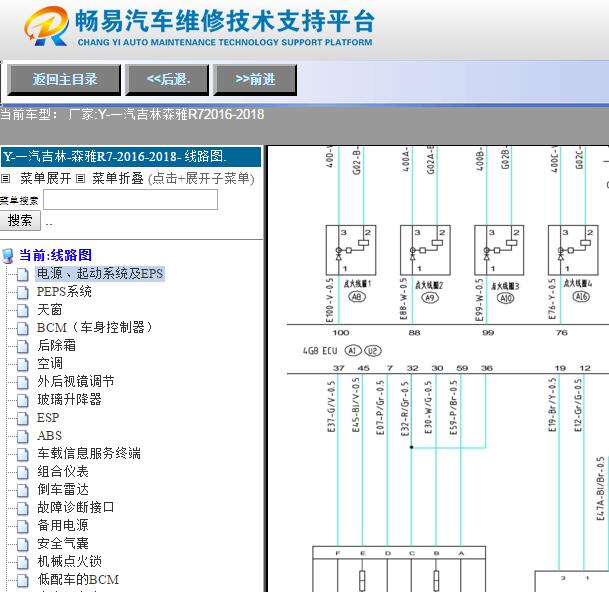Open the 外后视镜调节 diagram
This screenshot has height=592, width=609.
pyautogui.click(x=76, y=381)
